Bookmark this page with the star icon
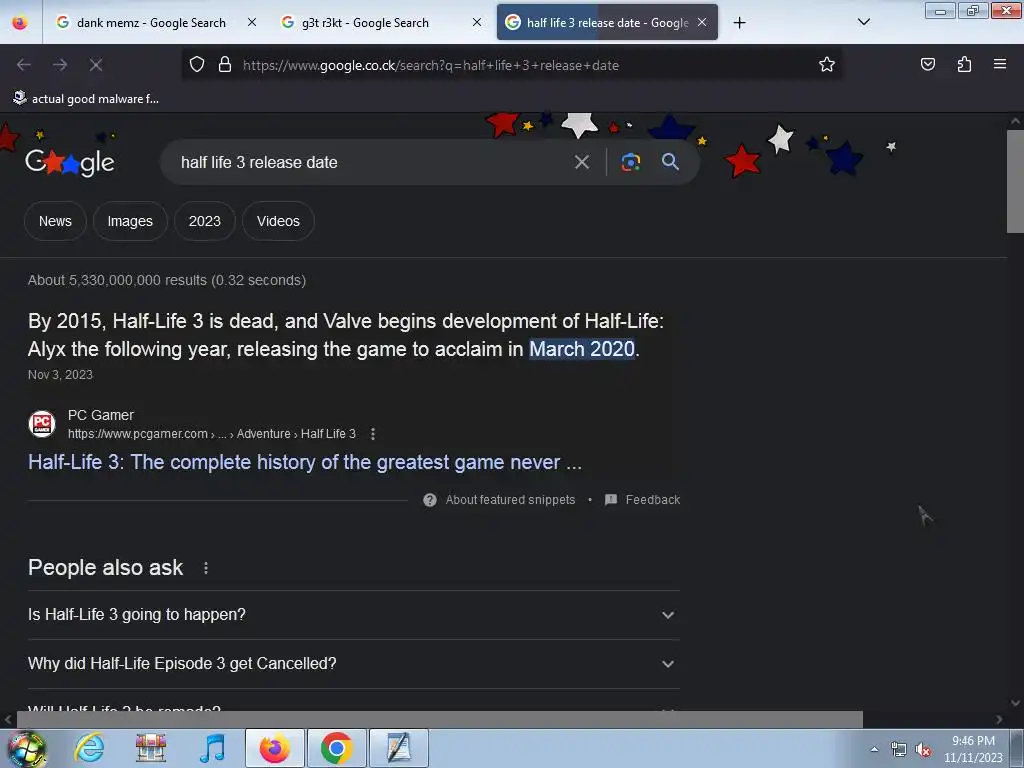The image size is (1024, 768). 827,65
